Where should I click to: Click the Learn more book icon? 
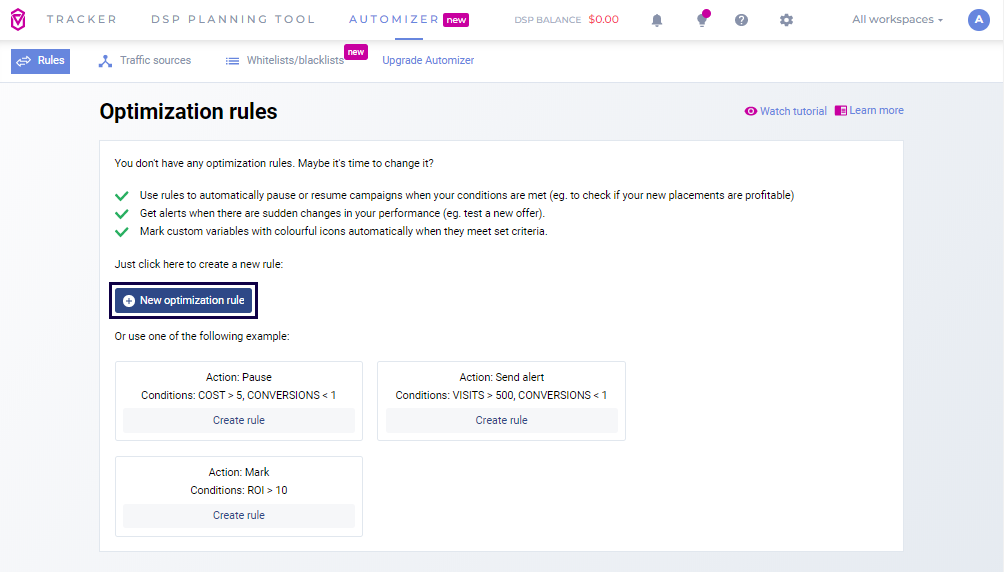tap(841, 110)
